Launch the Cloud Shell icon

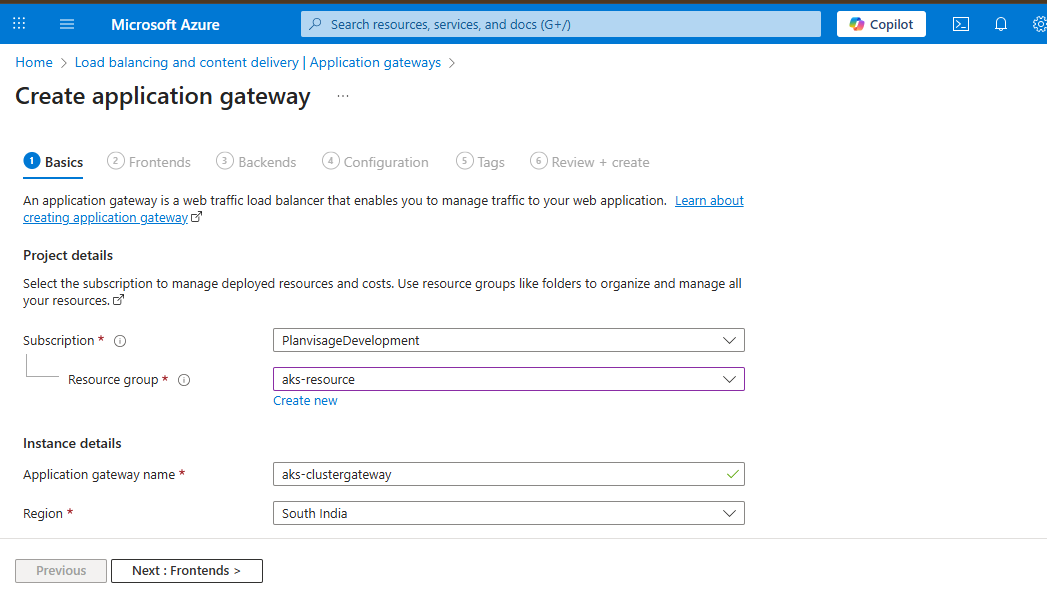point(960,23)
